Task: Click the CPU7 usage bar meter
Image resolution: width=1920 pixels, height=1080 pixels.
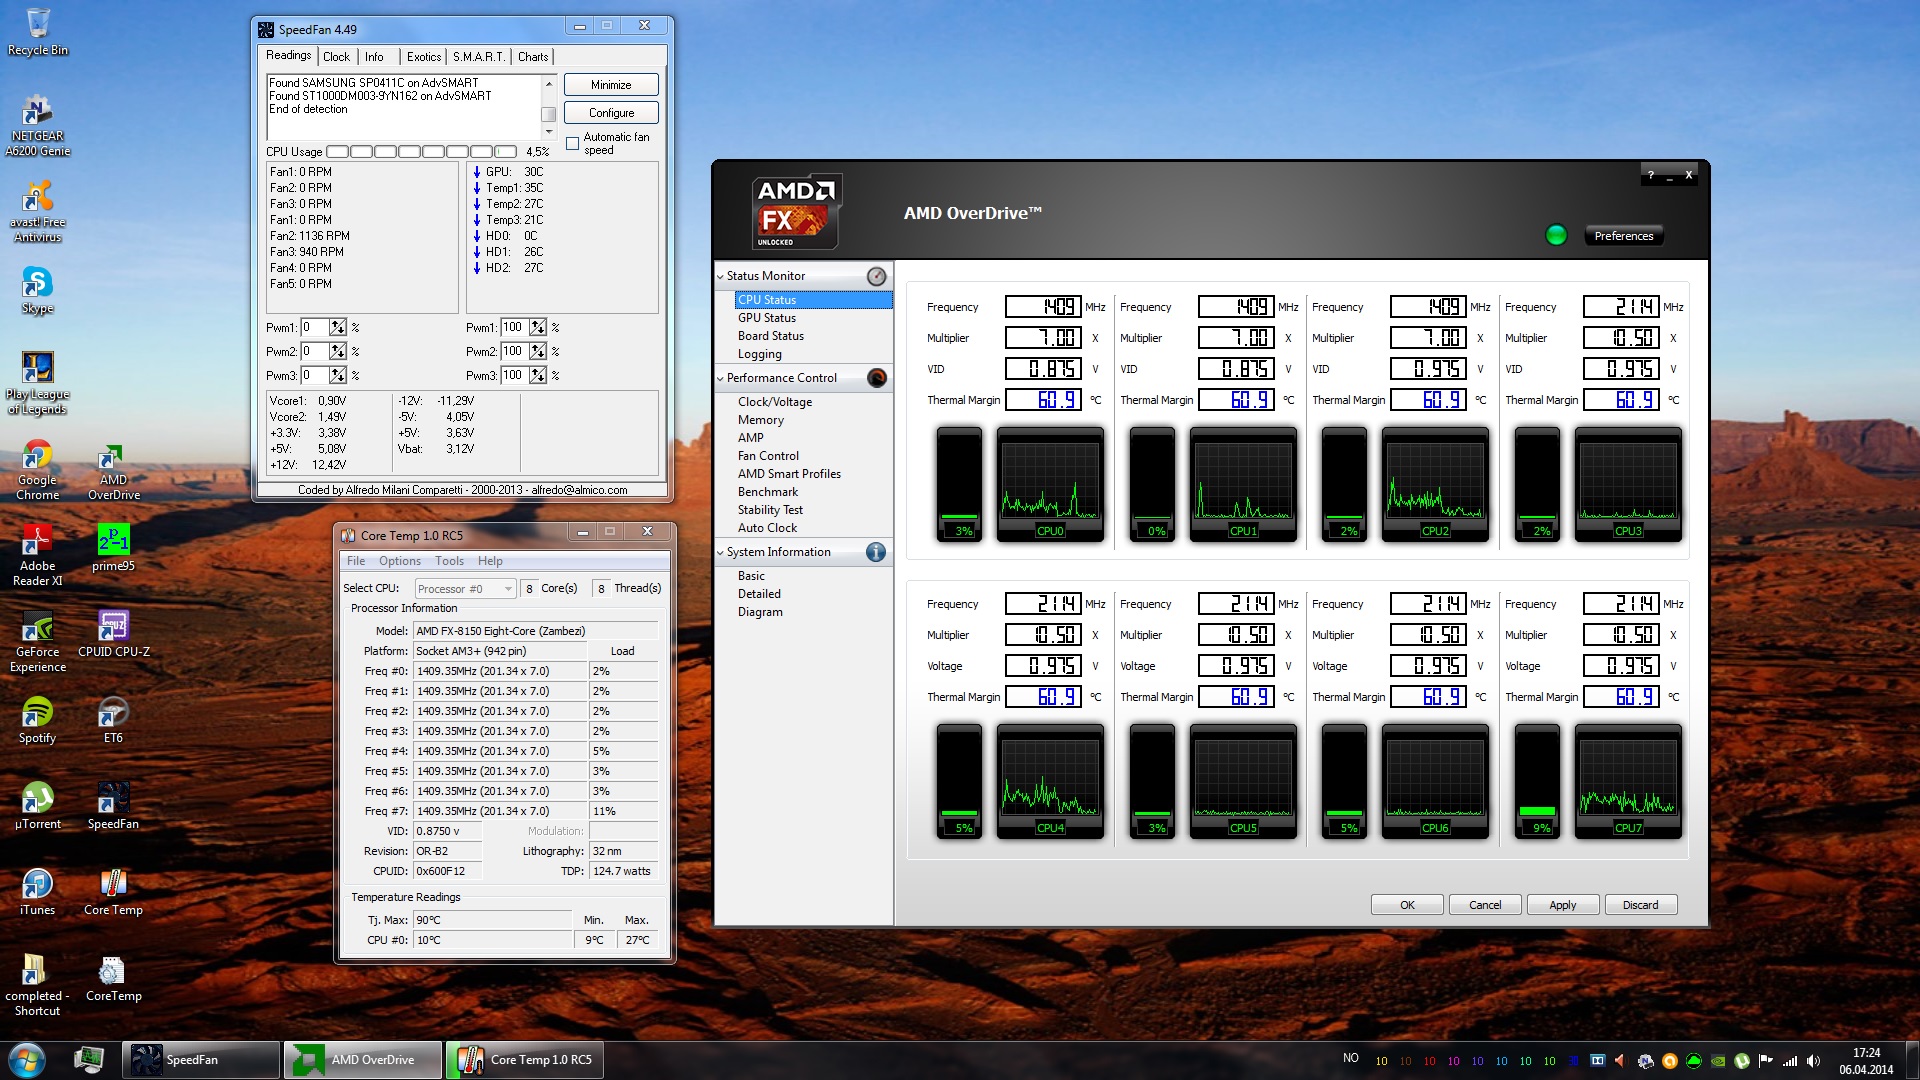Action: click(1537, 782)
